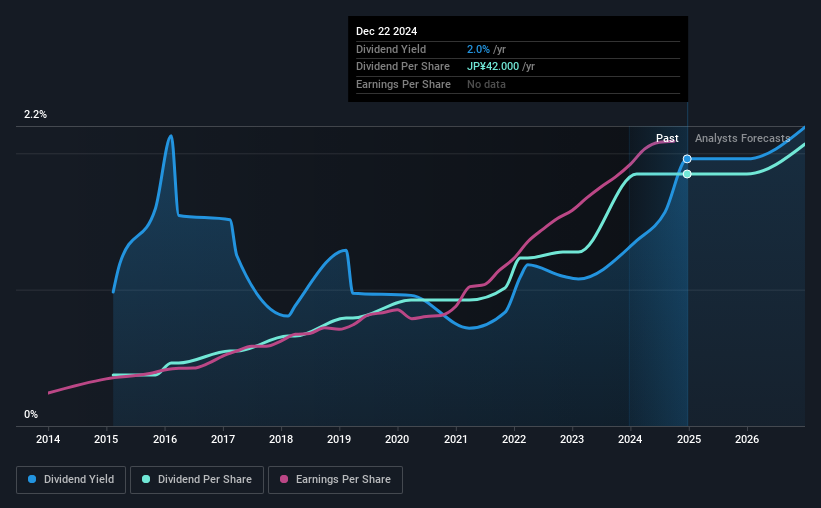Click the 2.0% dividend yield value
The width and height of the screenshot is (821, 508).
pyautogui.click(x=478, y=49)
